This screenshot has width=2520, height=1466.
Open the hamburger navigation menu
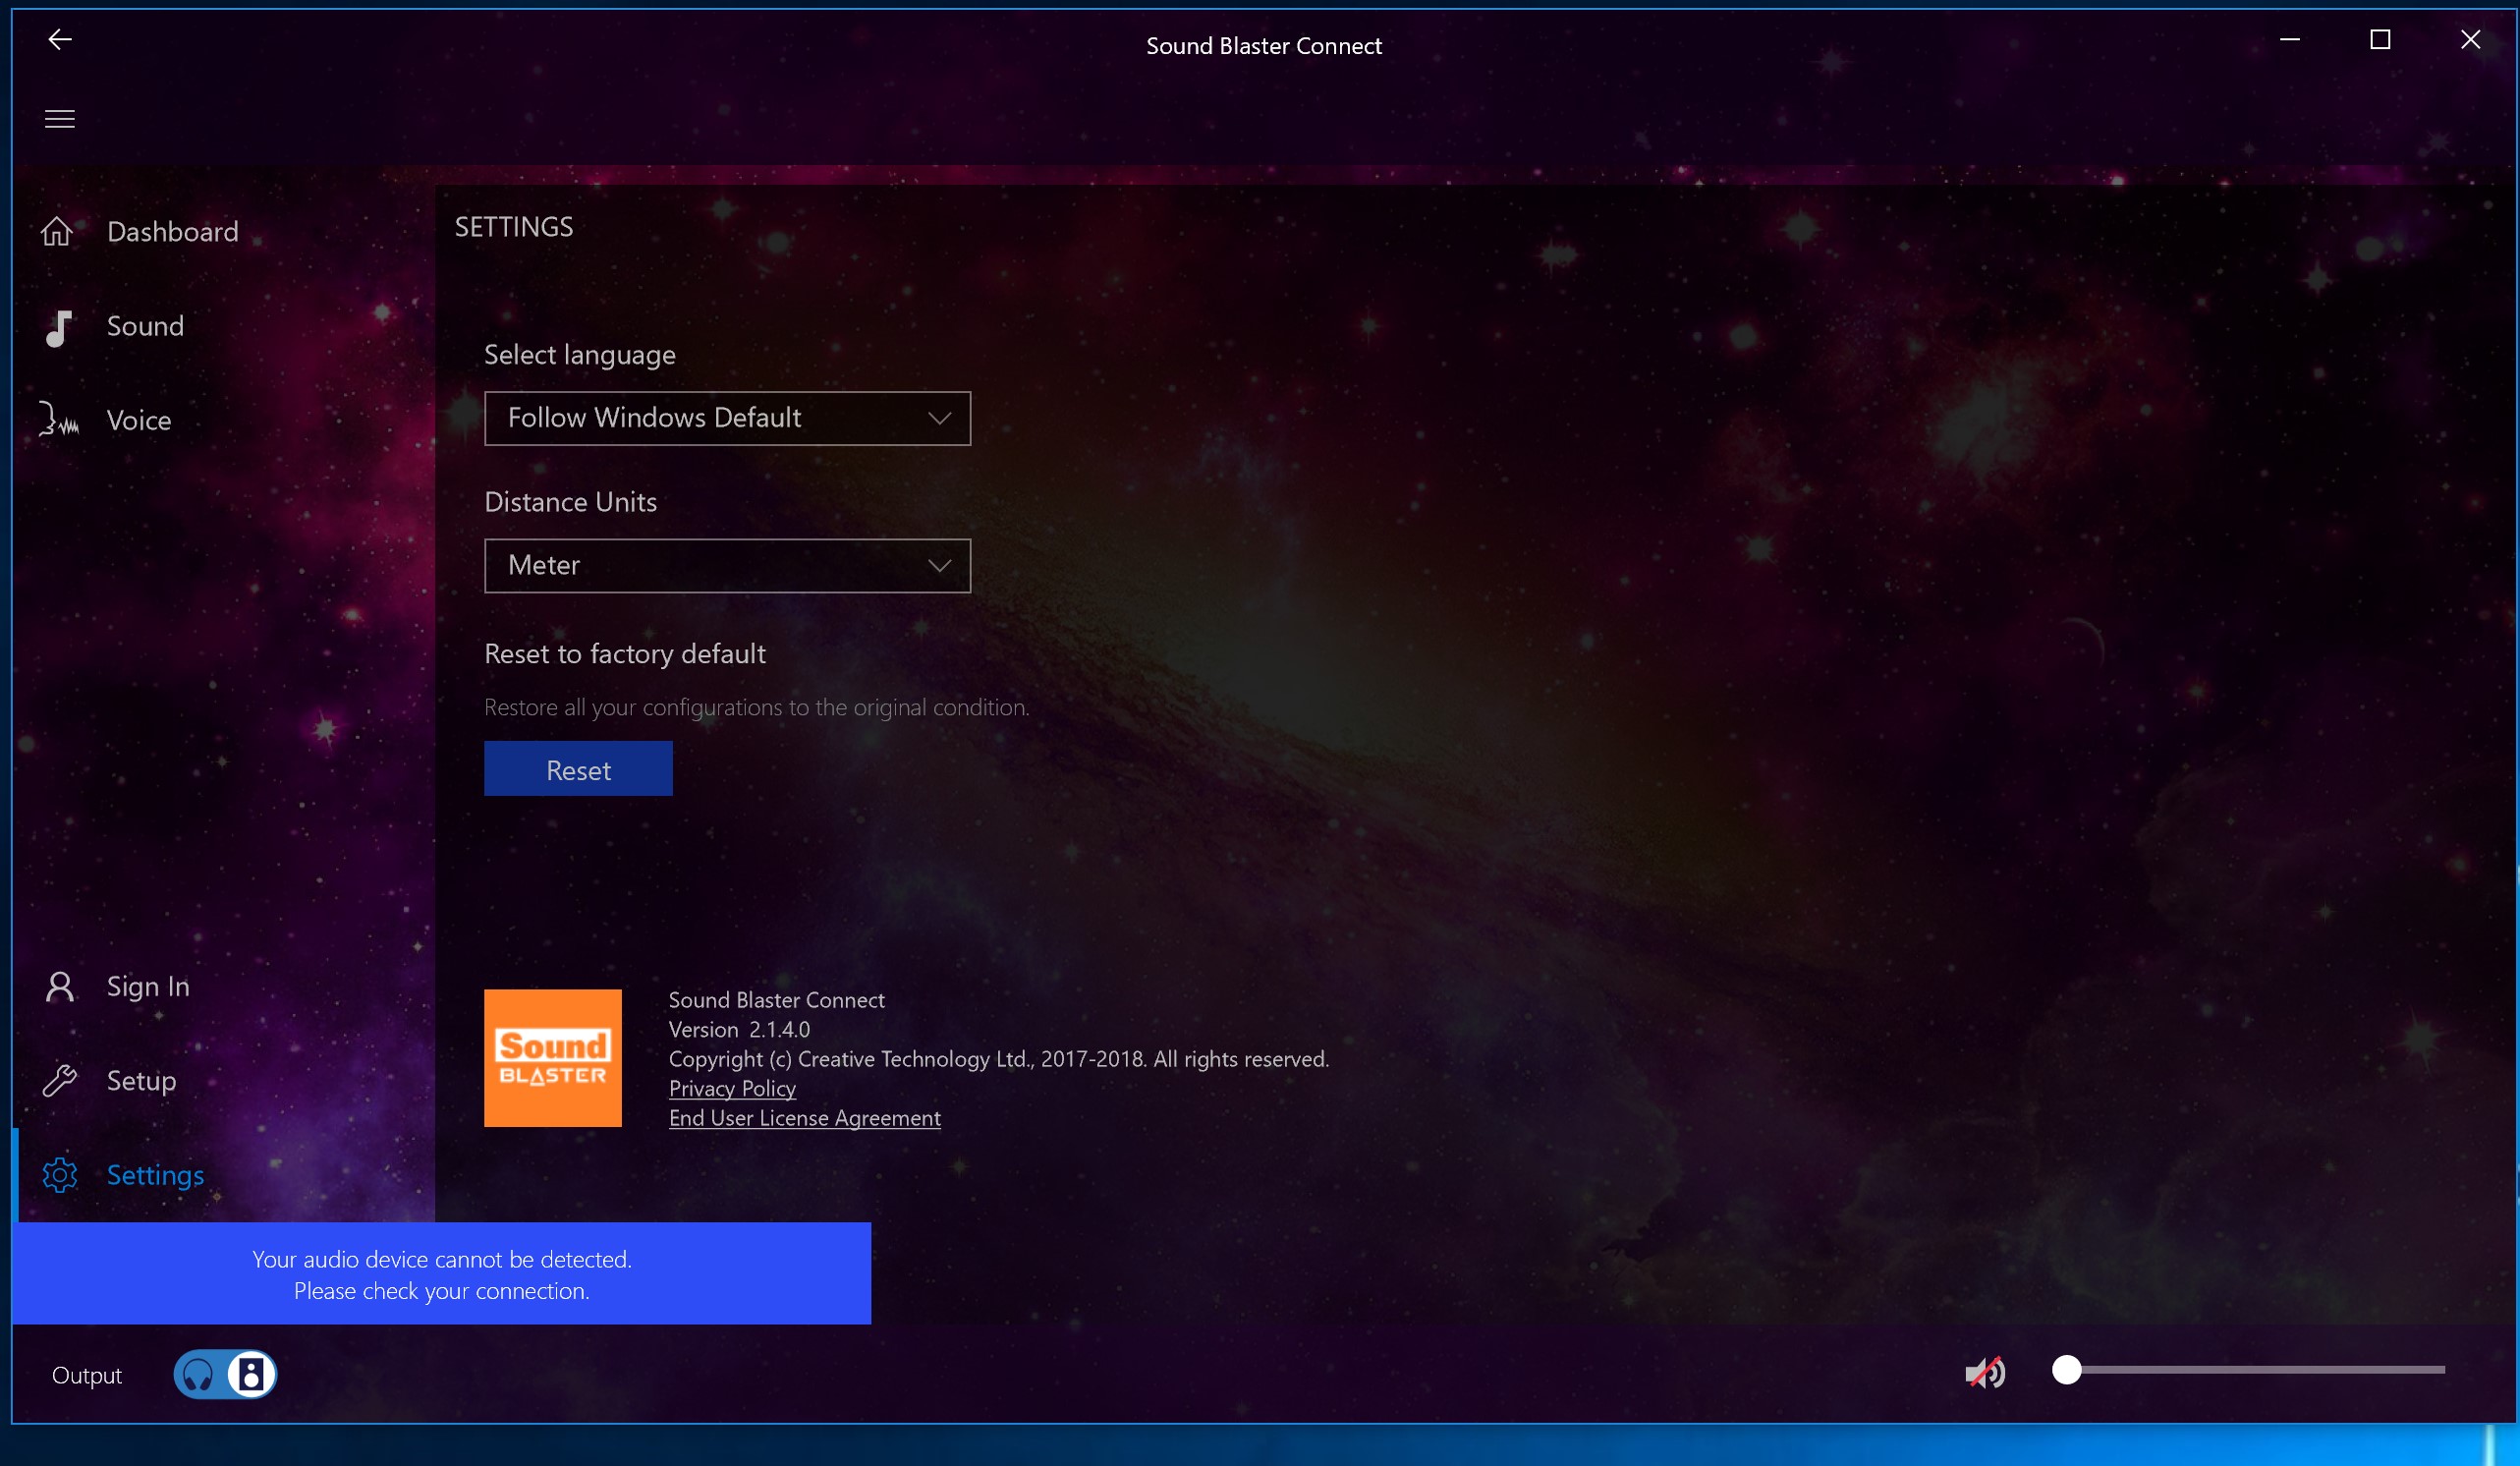coord(60,119)
